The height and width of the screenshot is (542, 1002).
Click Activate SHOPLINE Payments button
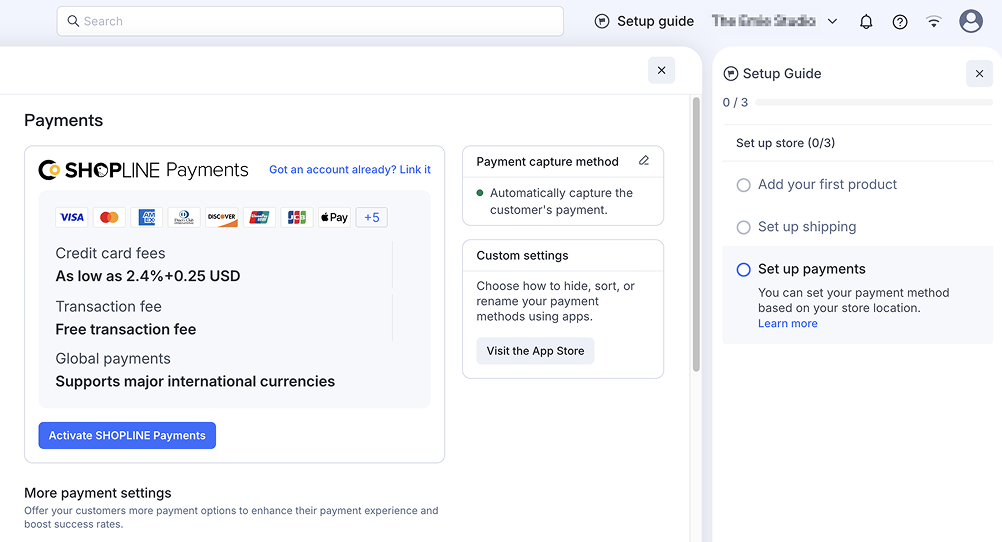(x=127, y=435)
